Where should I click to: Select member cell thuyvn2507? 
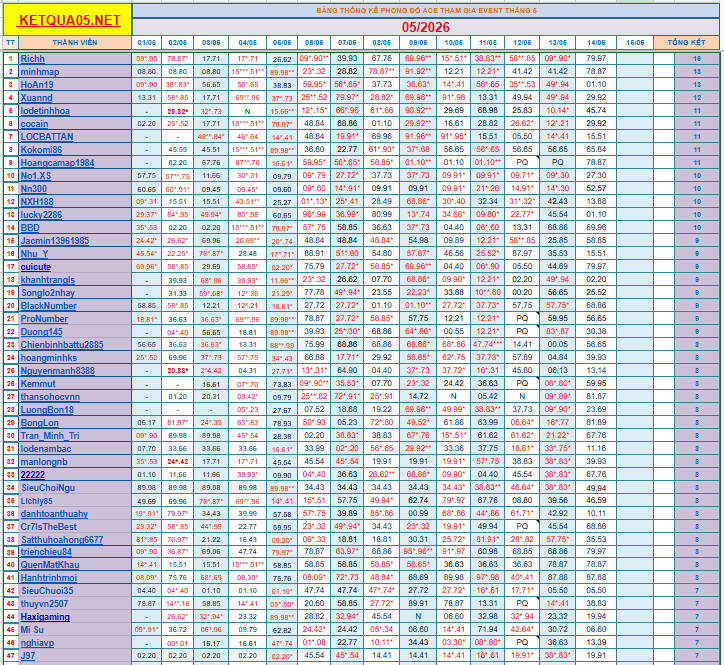(x=75, y=603)
